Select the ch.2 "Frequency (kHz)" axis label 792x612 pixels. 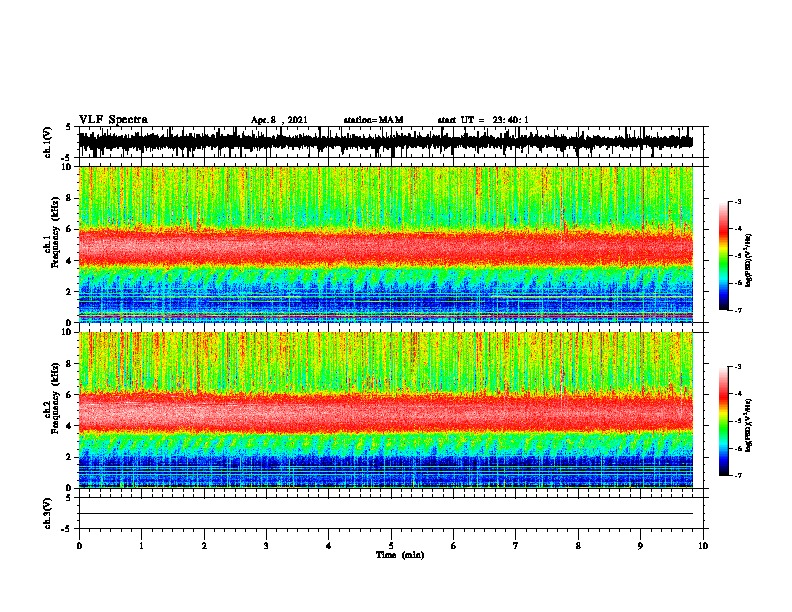pyautogui.click(x=55, y=398)
